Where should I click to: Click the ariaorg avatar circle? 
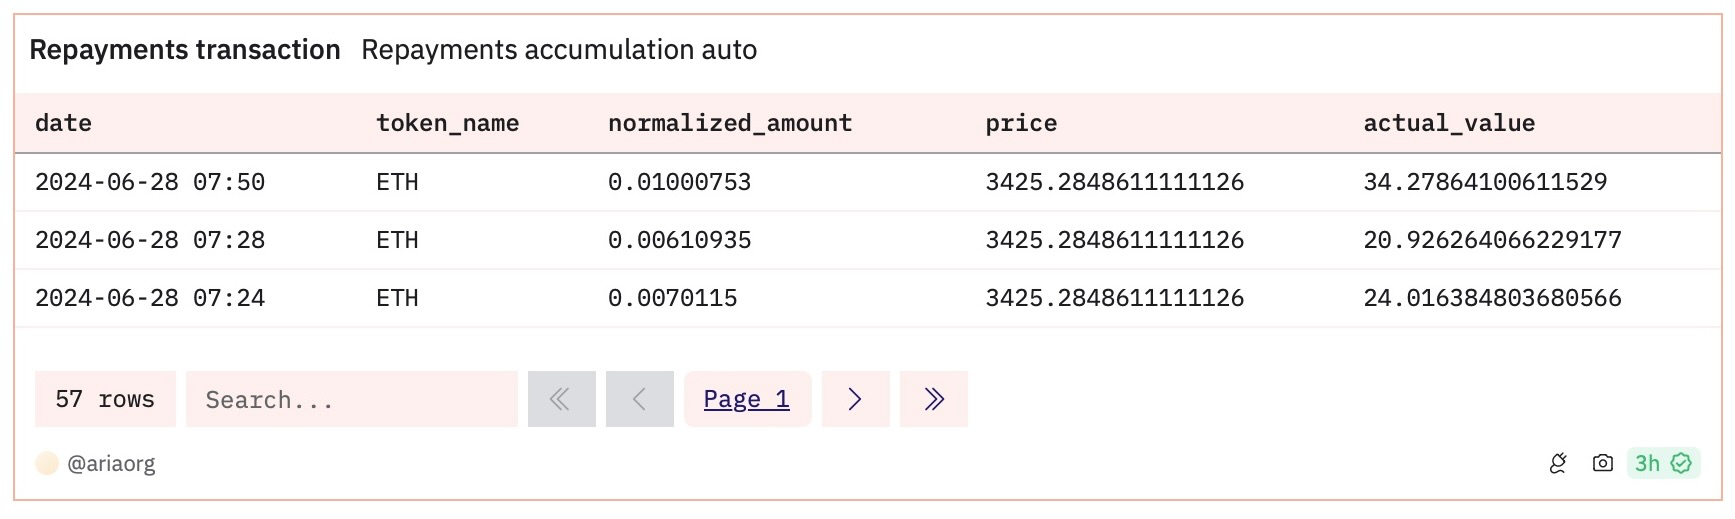47,463
